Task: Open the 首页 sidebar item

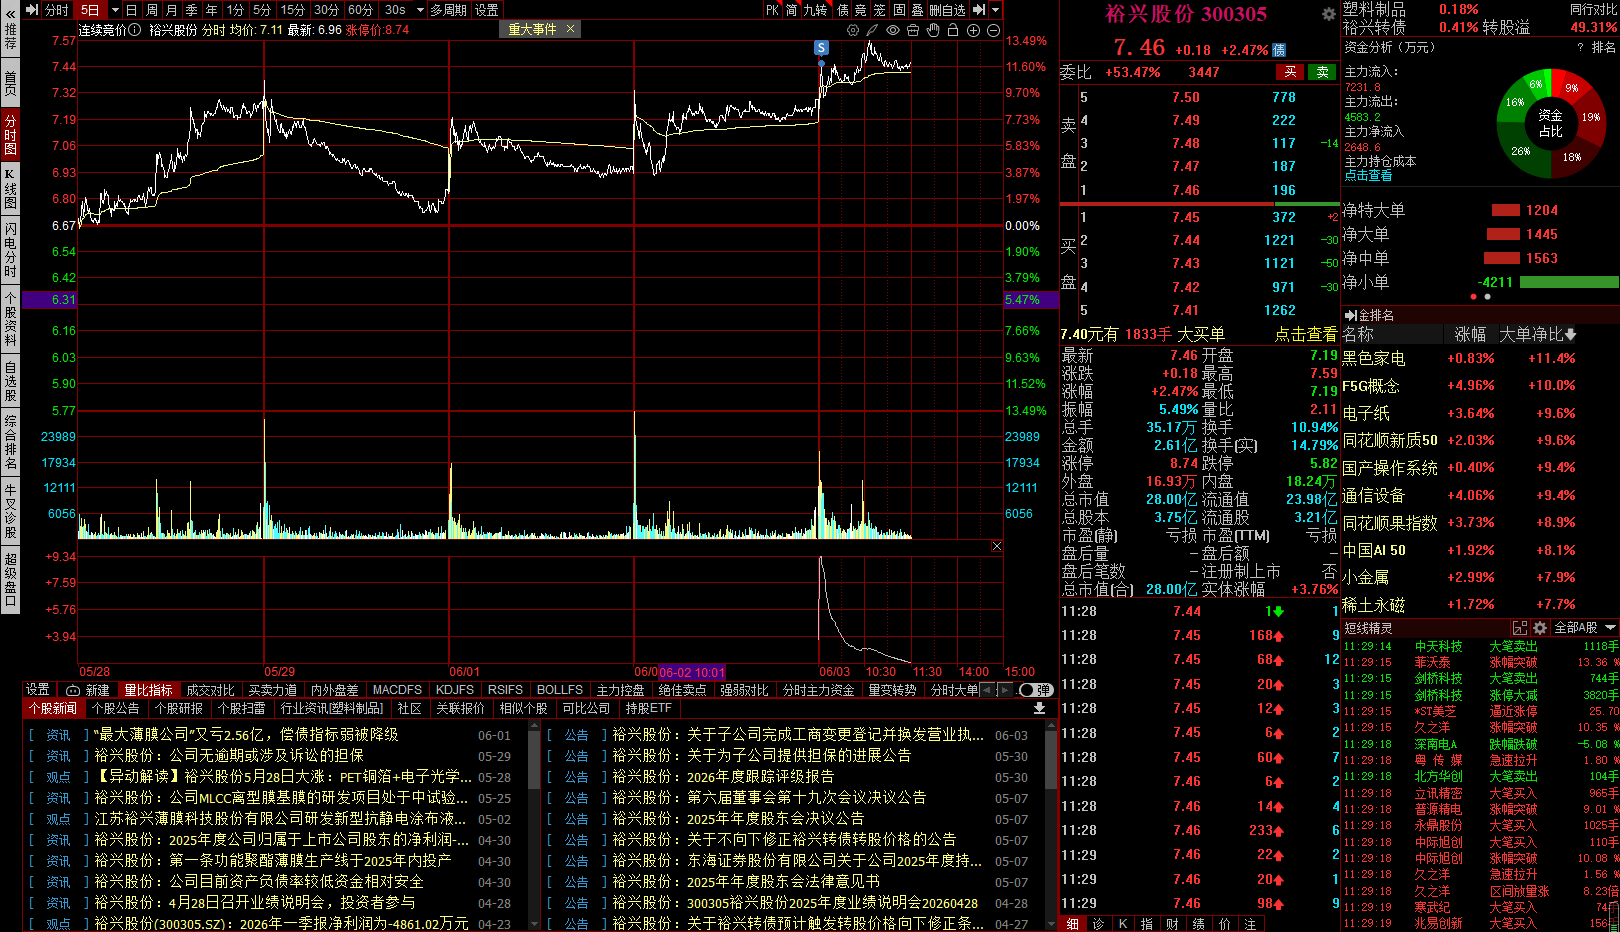Action: pos(10,83)
